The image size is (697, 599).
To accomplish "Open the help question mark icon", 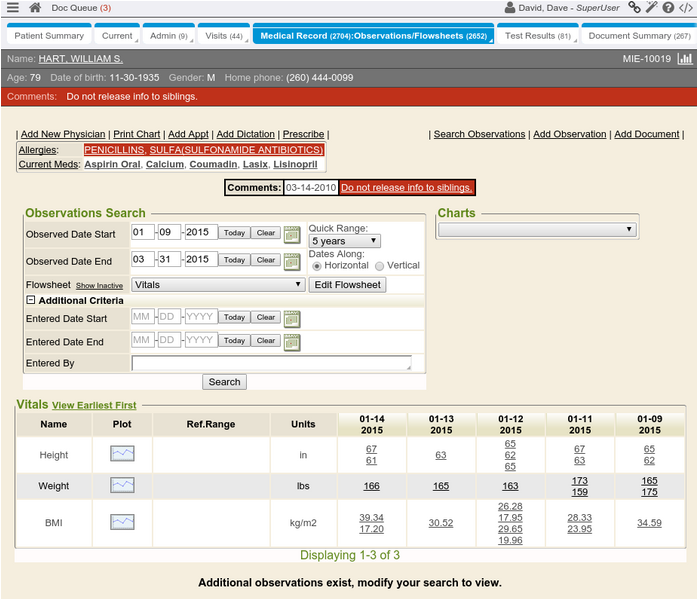I will pyautogui.click(x=667, y=8).
